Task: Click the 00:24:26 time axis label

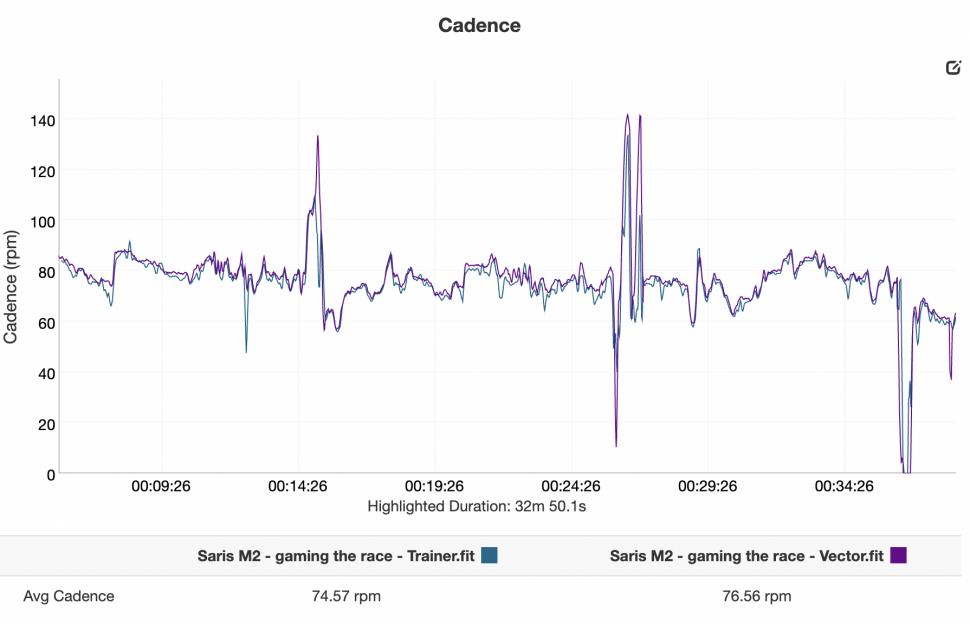Action: coord(571,486)
